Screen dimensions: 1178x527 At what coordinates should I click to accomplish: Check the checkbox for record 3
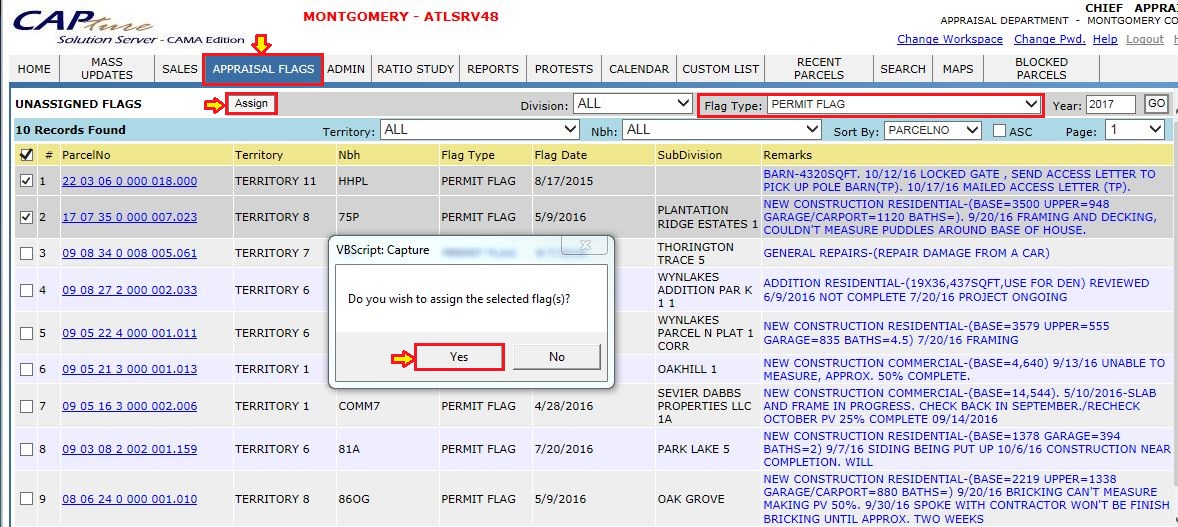click(x=26, y=253)
